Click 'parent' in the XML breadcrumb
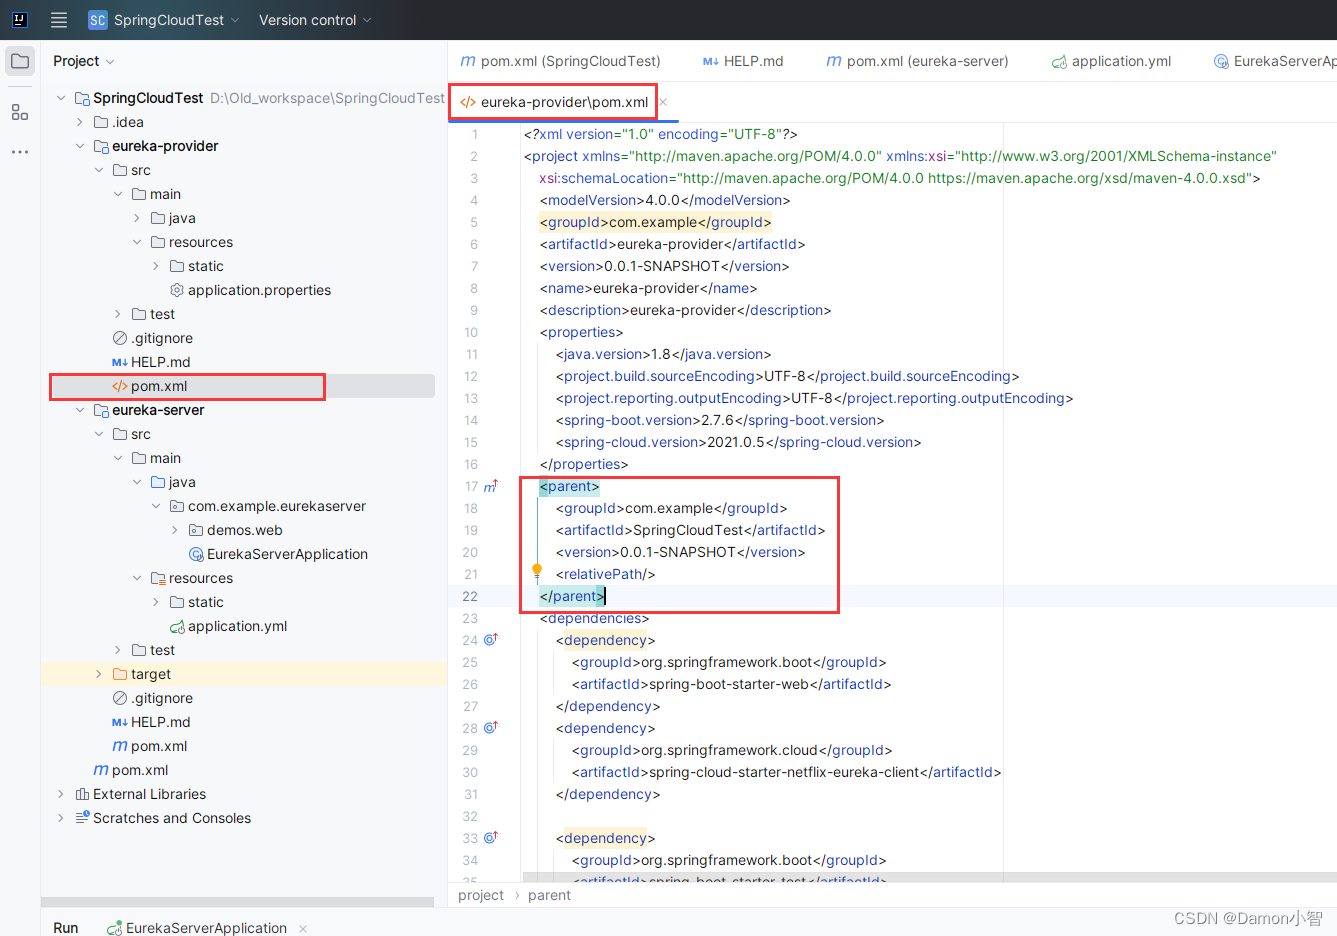1337x936 pixels. 549,895
